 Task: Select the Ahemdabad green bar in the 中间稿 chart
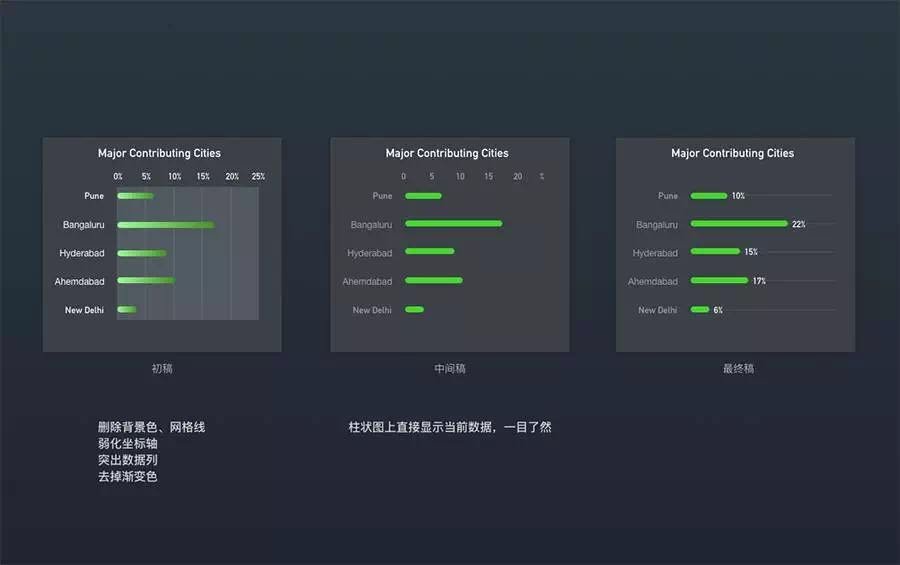[x=433, y=280]
